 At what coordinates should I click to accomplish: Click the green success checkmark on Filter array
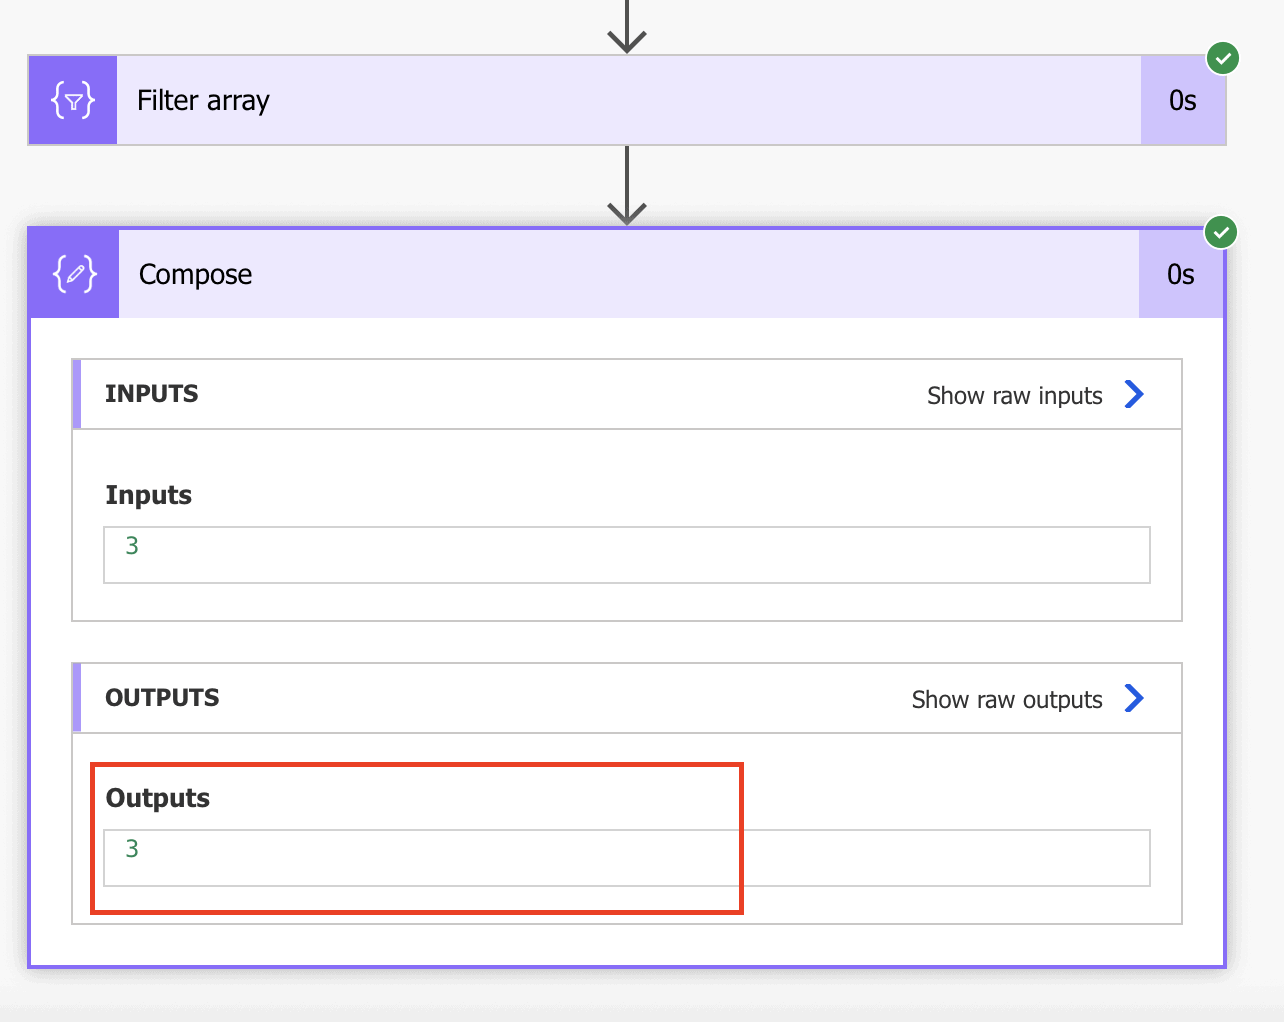(1222, 58)
